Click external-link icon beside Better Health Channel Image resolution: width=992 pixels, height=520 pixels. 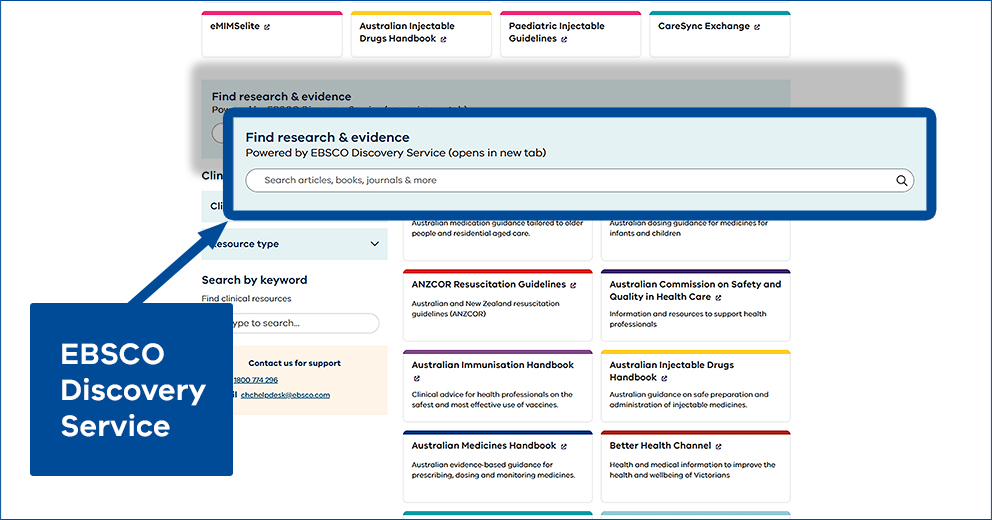(719, 447)
